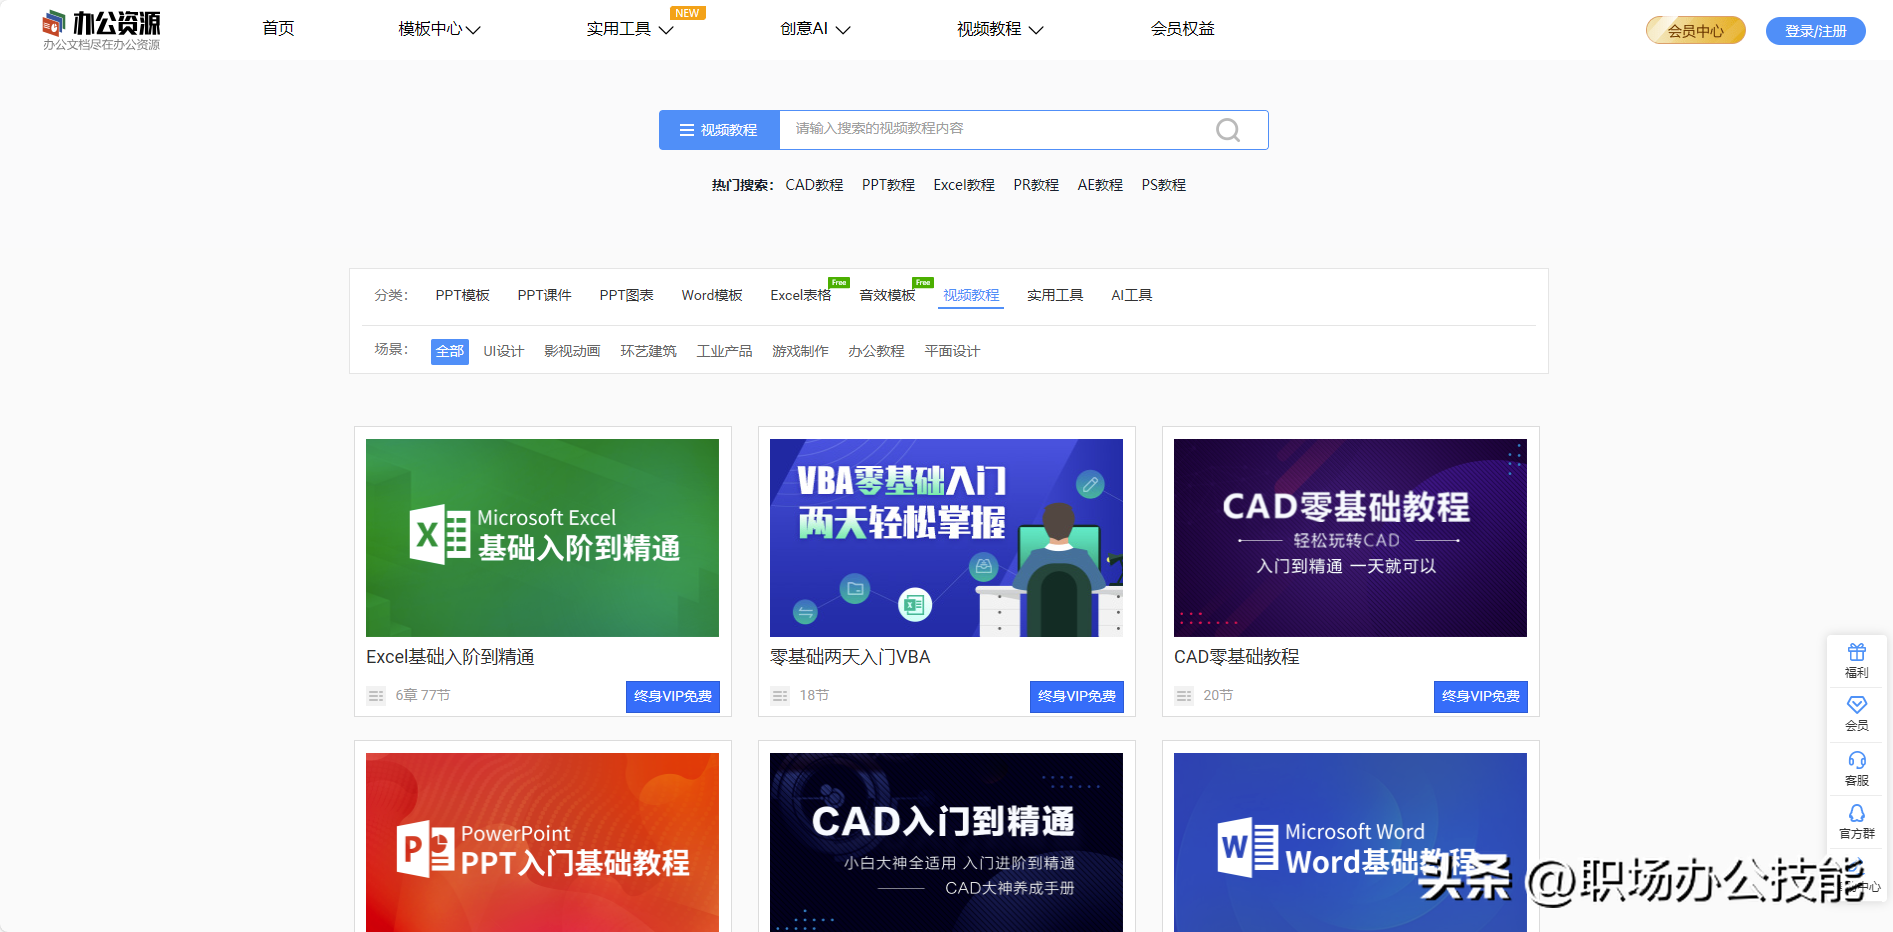The height and width of the screenshot is (932, 1893).
Task: Switch to the PPT模板 category tab
Action: tap(462, 296)
